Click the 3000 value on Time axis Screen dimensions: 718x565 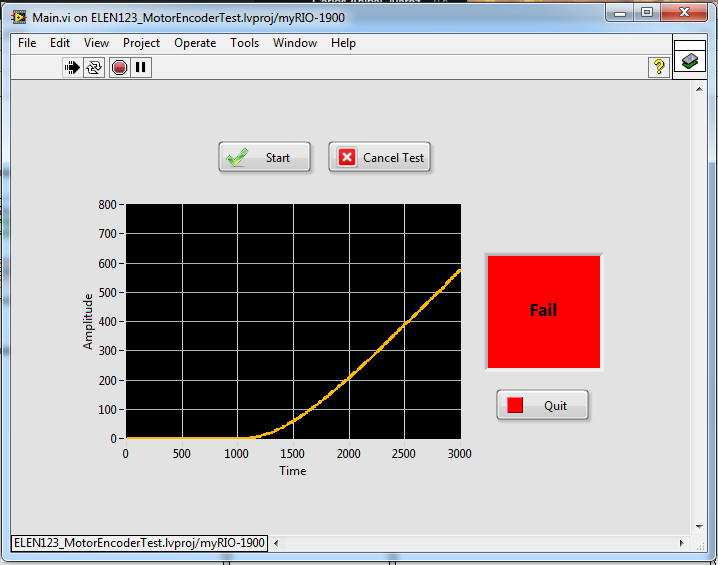pyautogui.click(x=459, y=453)
